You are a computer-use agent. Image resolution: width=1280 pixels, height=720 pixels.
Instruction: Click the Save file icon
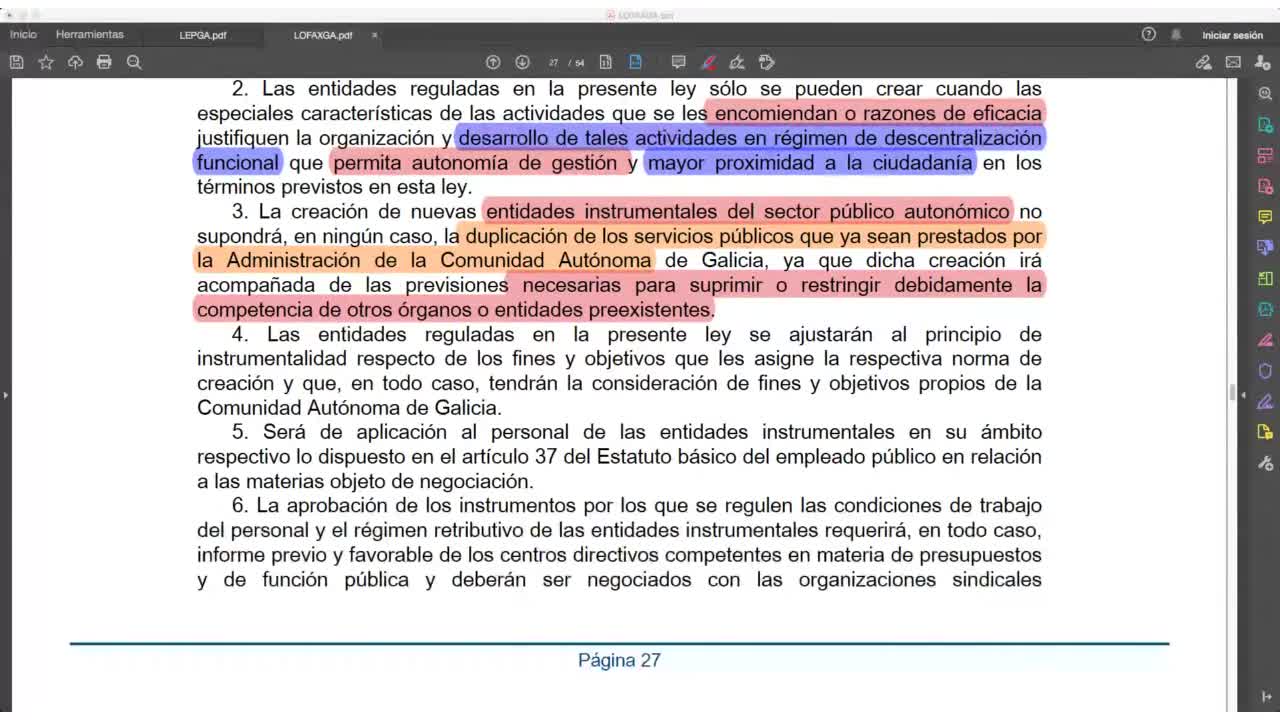point(17,62)
